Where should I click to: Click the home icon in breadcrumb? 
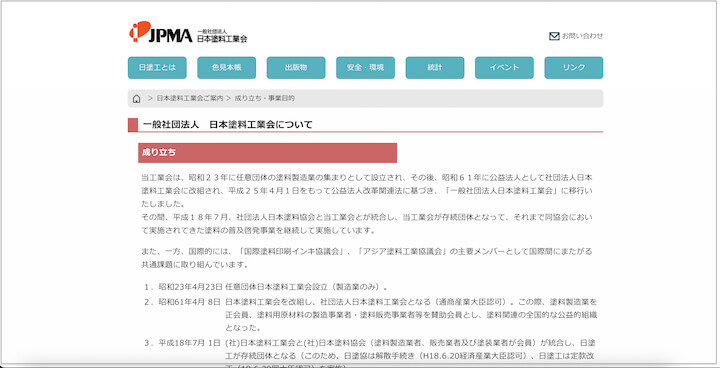pos(136,99)
